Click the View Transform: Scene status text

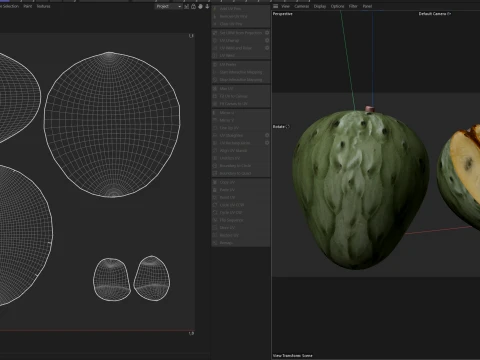[x=293, y=356]
